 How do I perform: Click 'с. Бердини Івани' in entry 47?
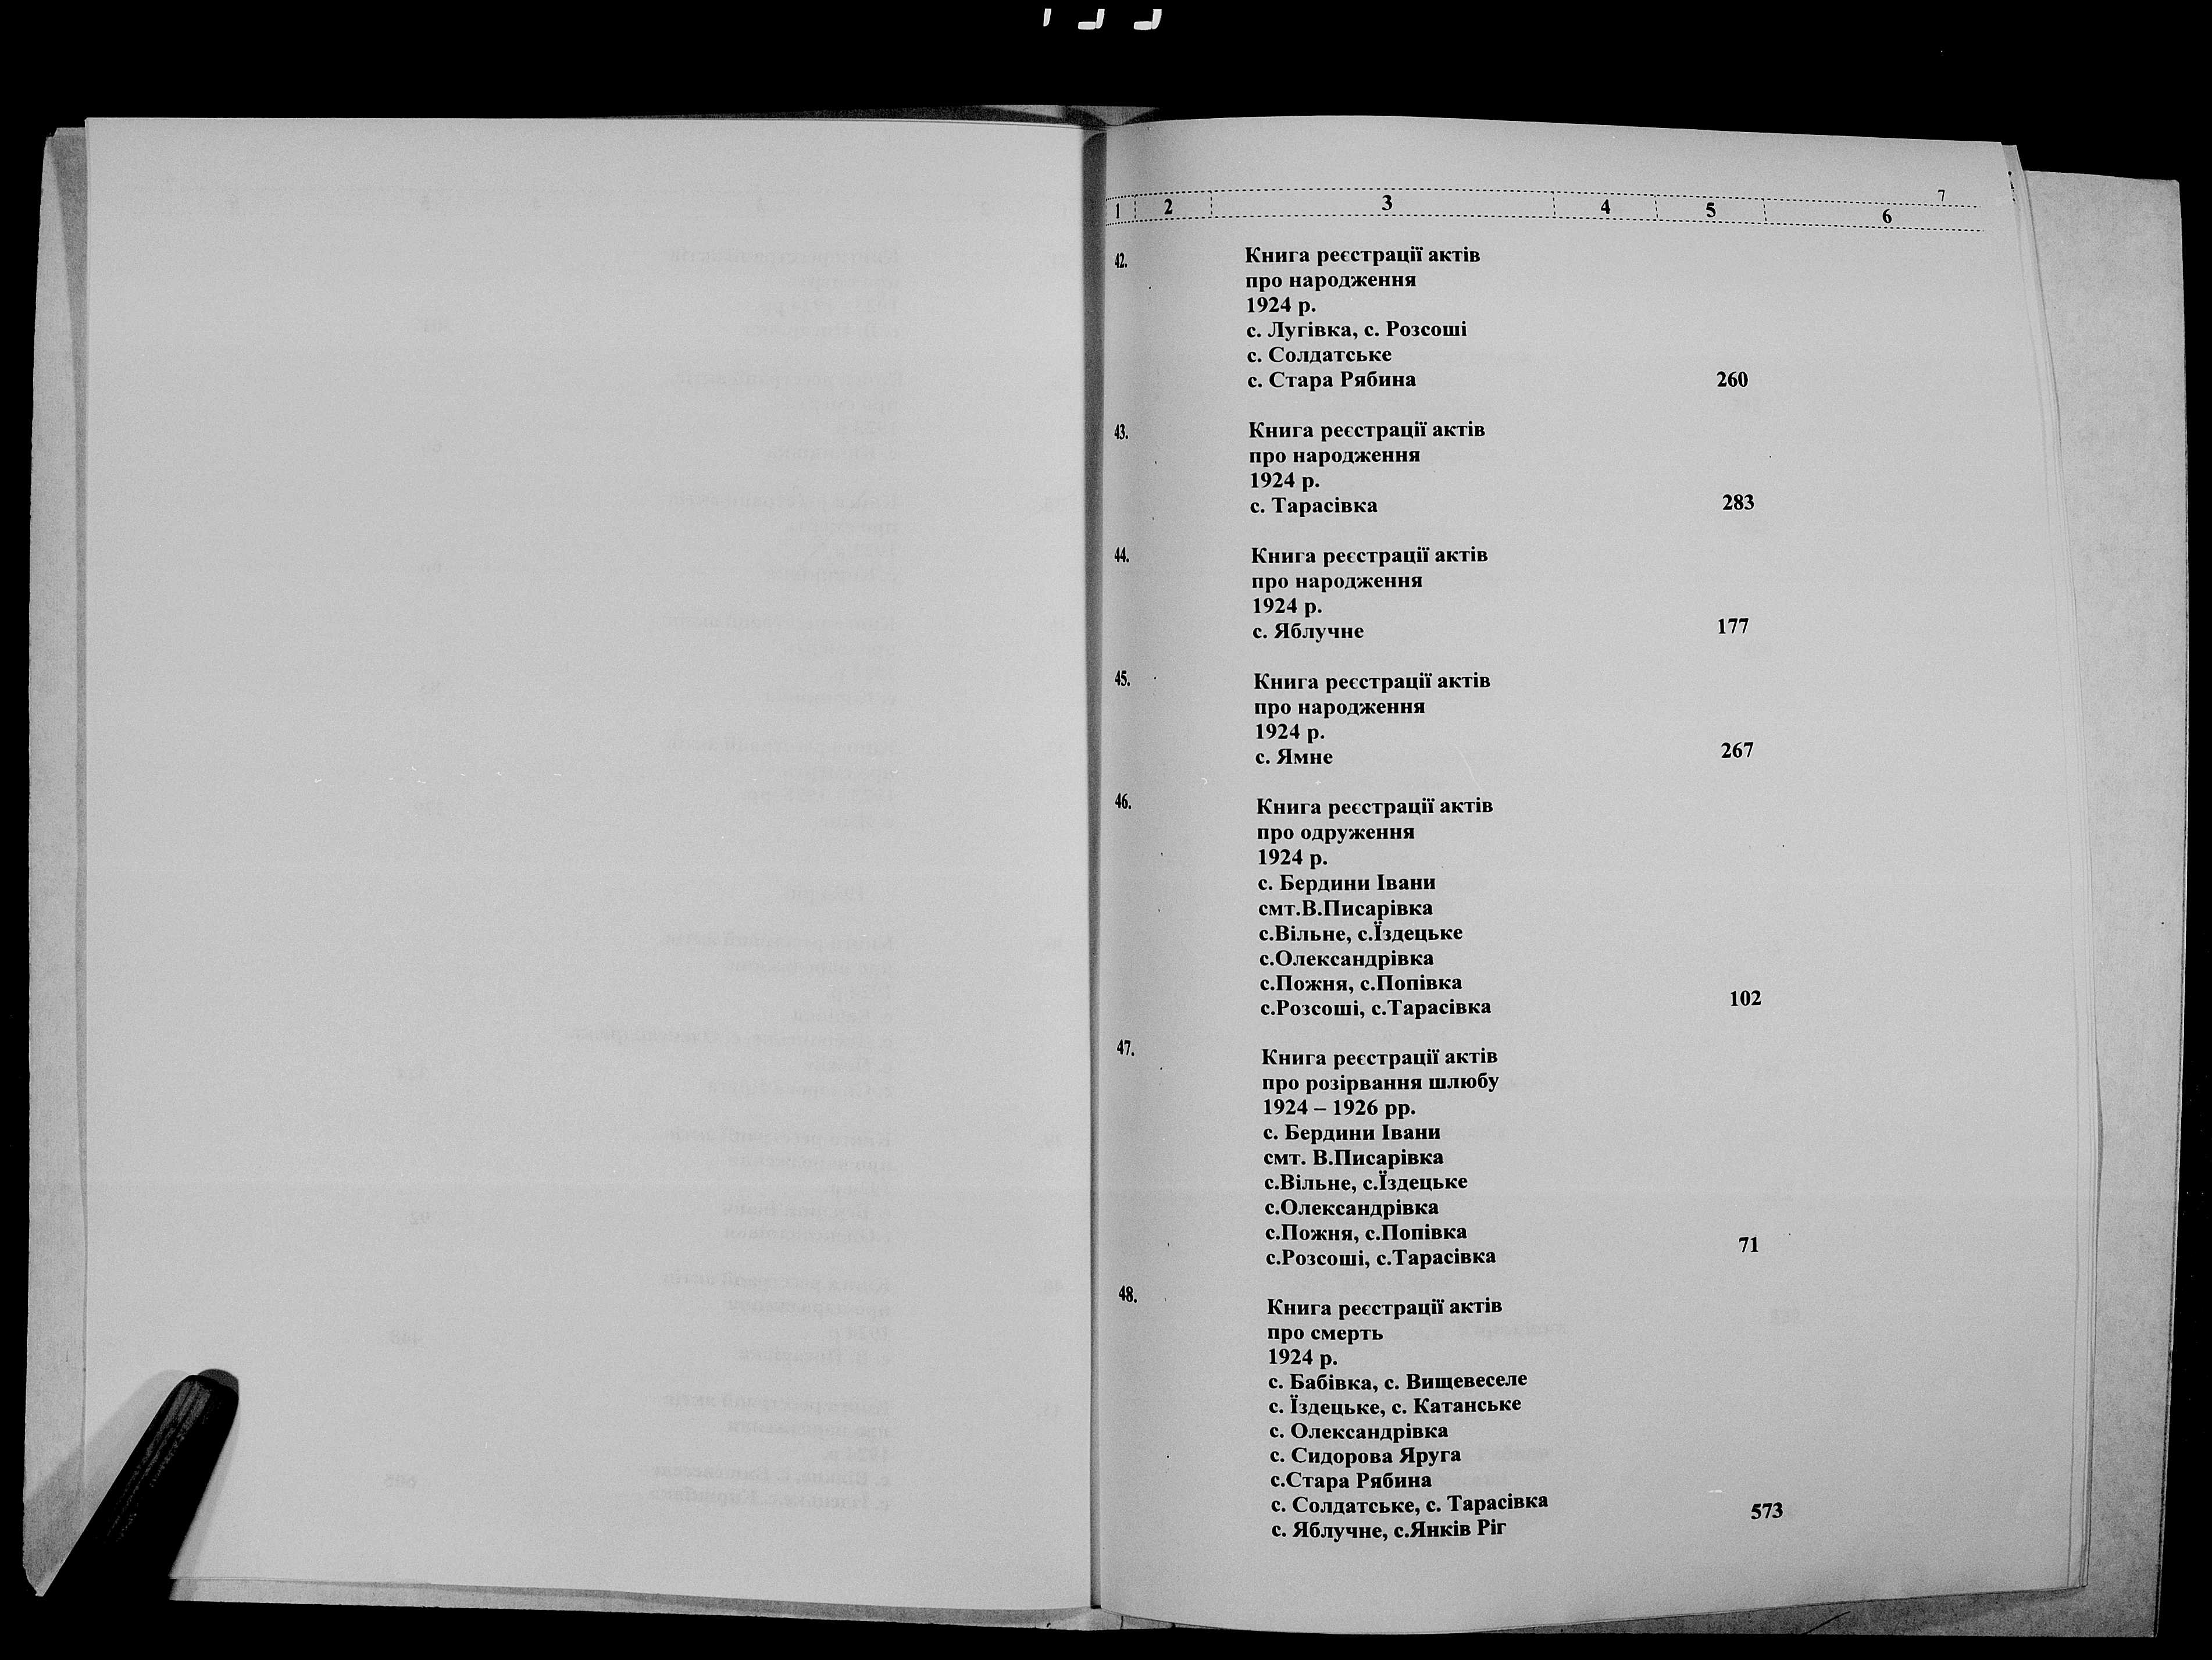point(1352,1133)
